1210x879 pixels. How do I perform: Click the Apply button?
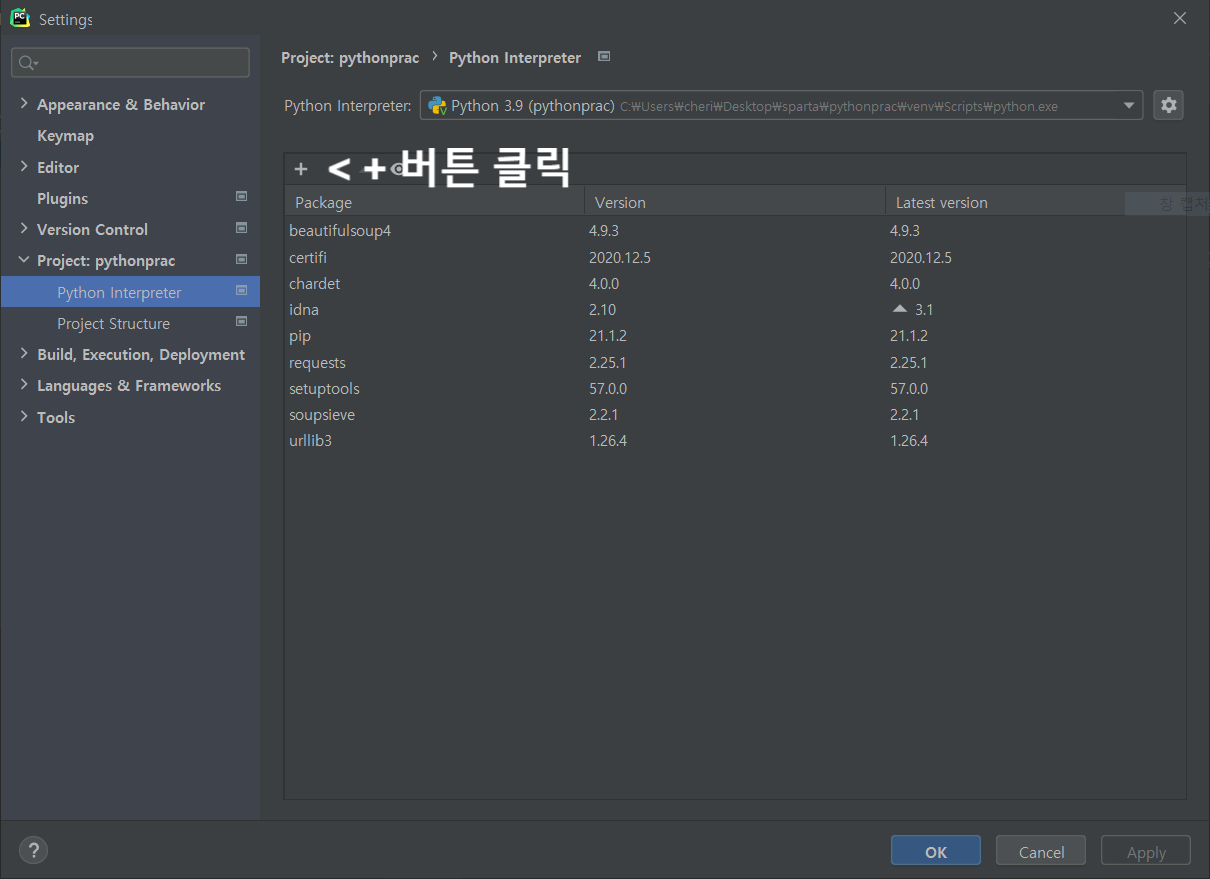point(1146,852)
